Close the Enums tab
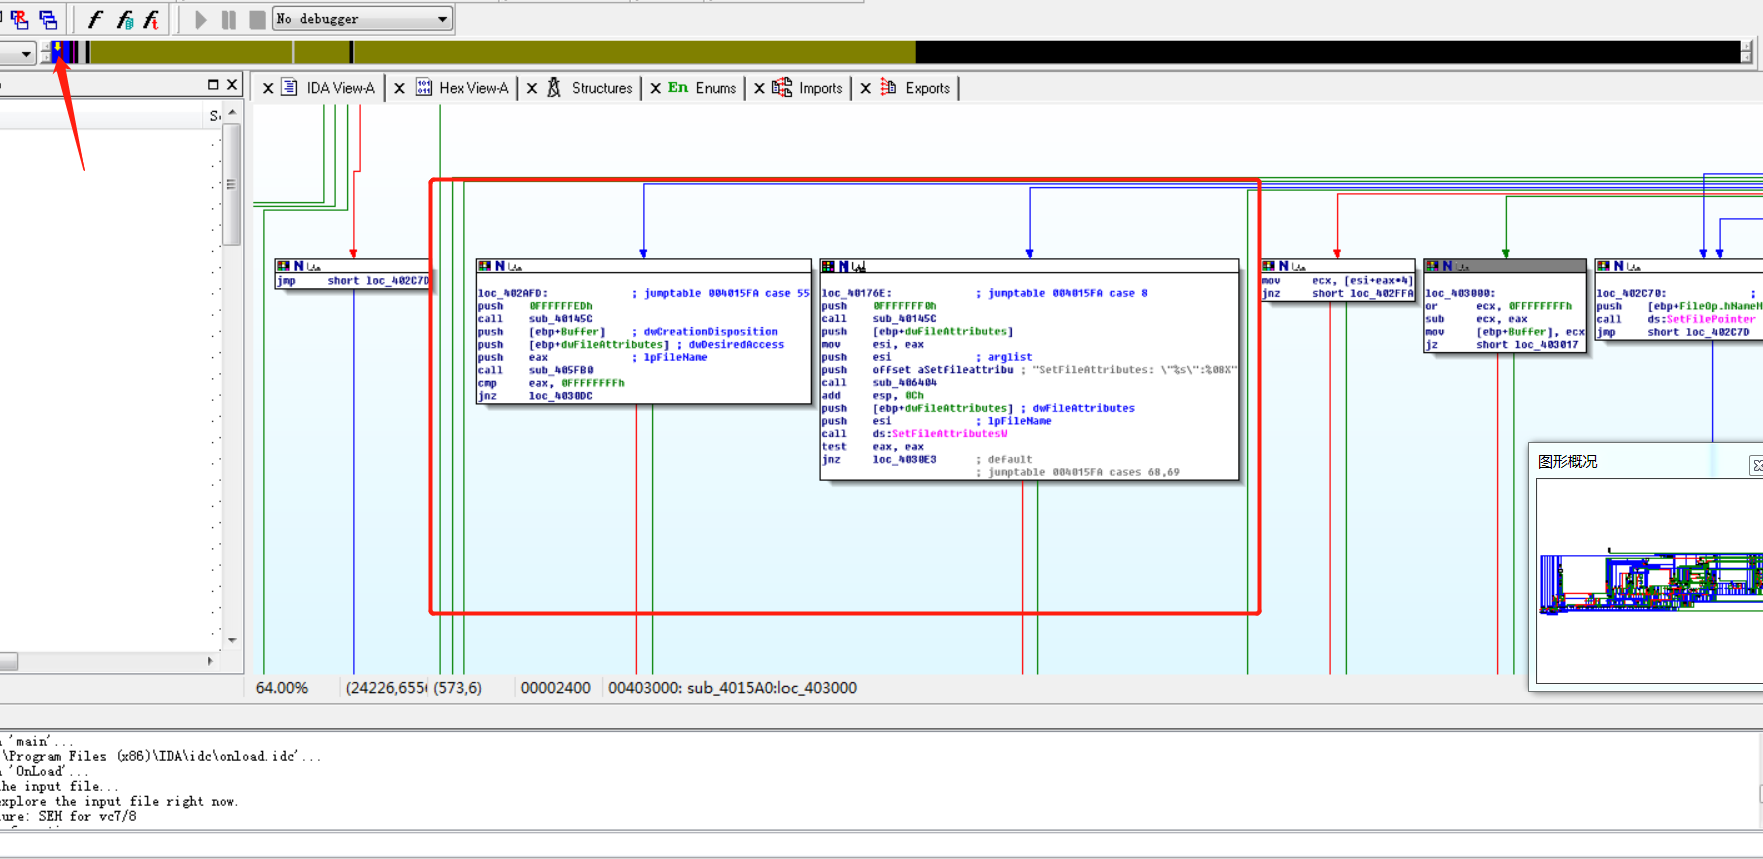 coord(655,88)
